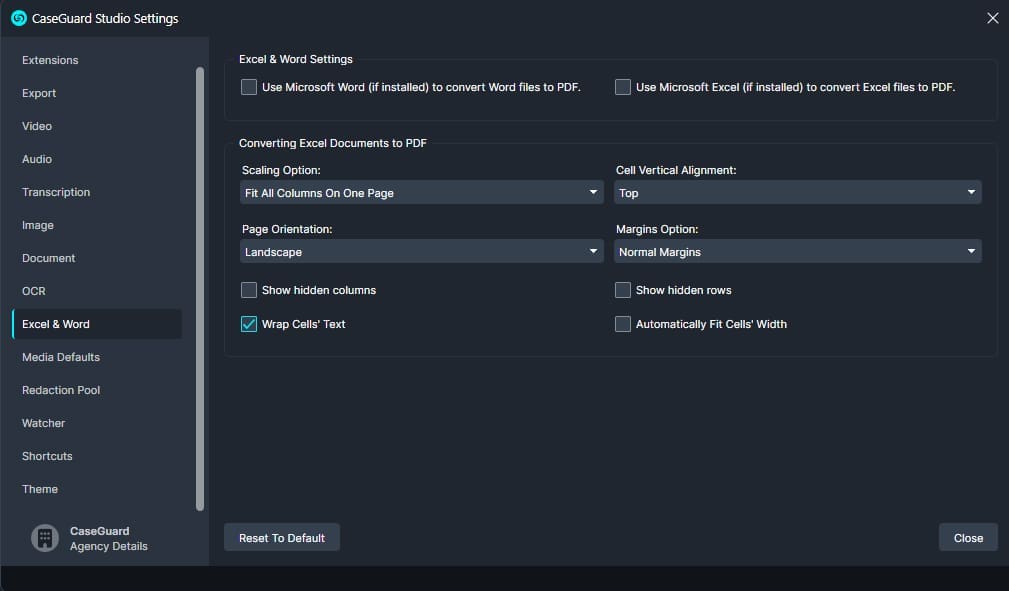Open the Redaction Pool settings section

pos(61,390)
